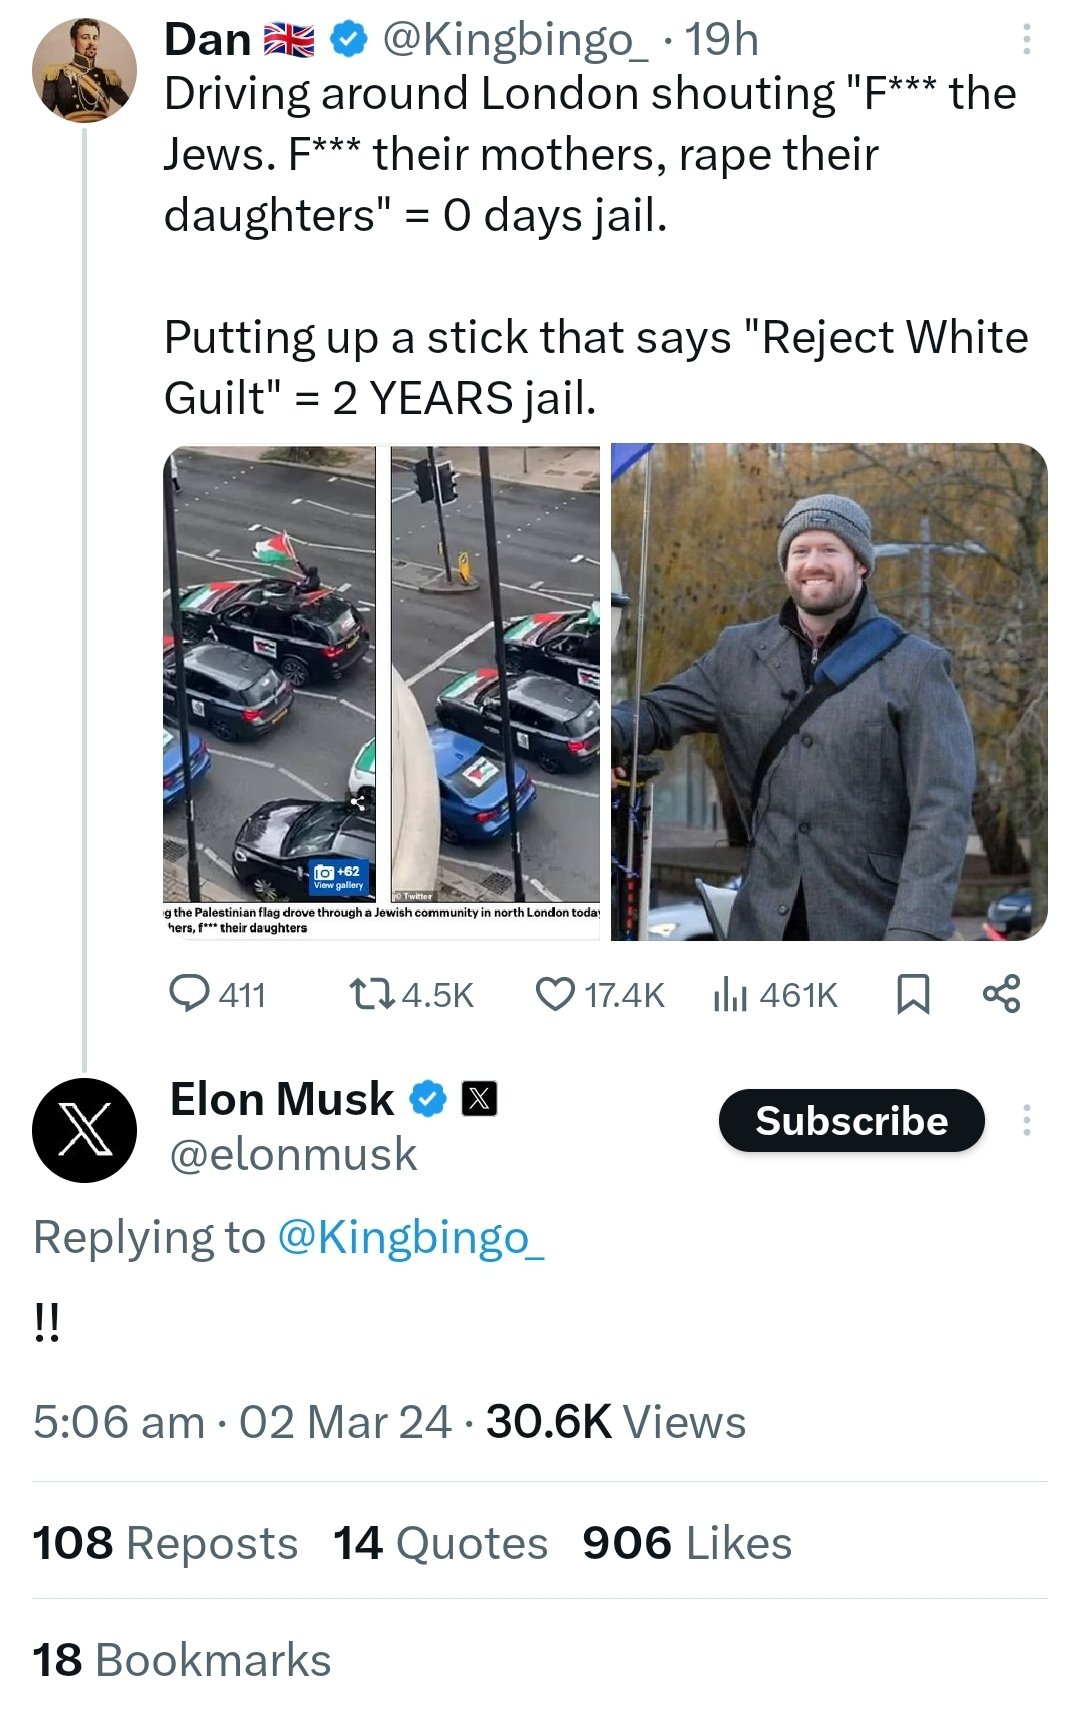Open the reply icon showing 411 comments
This screenshot has width=1080, height=1712.
190,994
